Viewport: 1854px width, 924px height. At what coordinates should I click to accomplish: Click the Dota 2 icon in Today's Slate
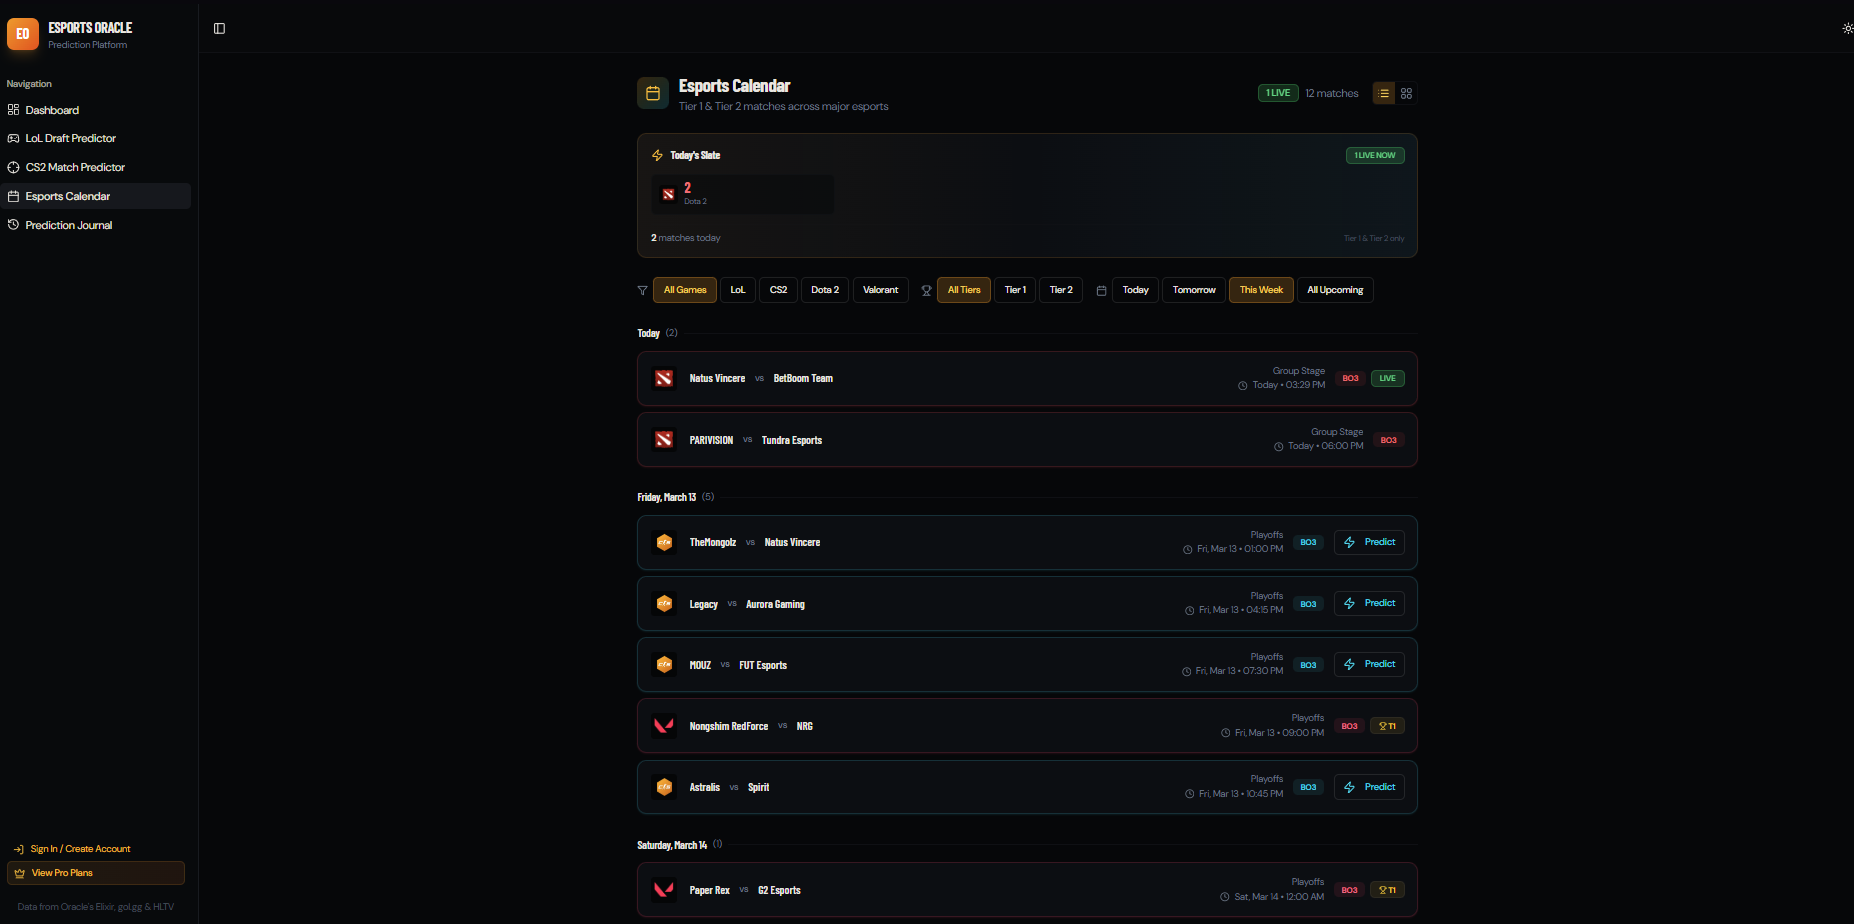(668, 194)
